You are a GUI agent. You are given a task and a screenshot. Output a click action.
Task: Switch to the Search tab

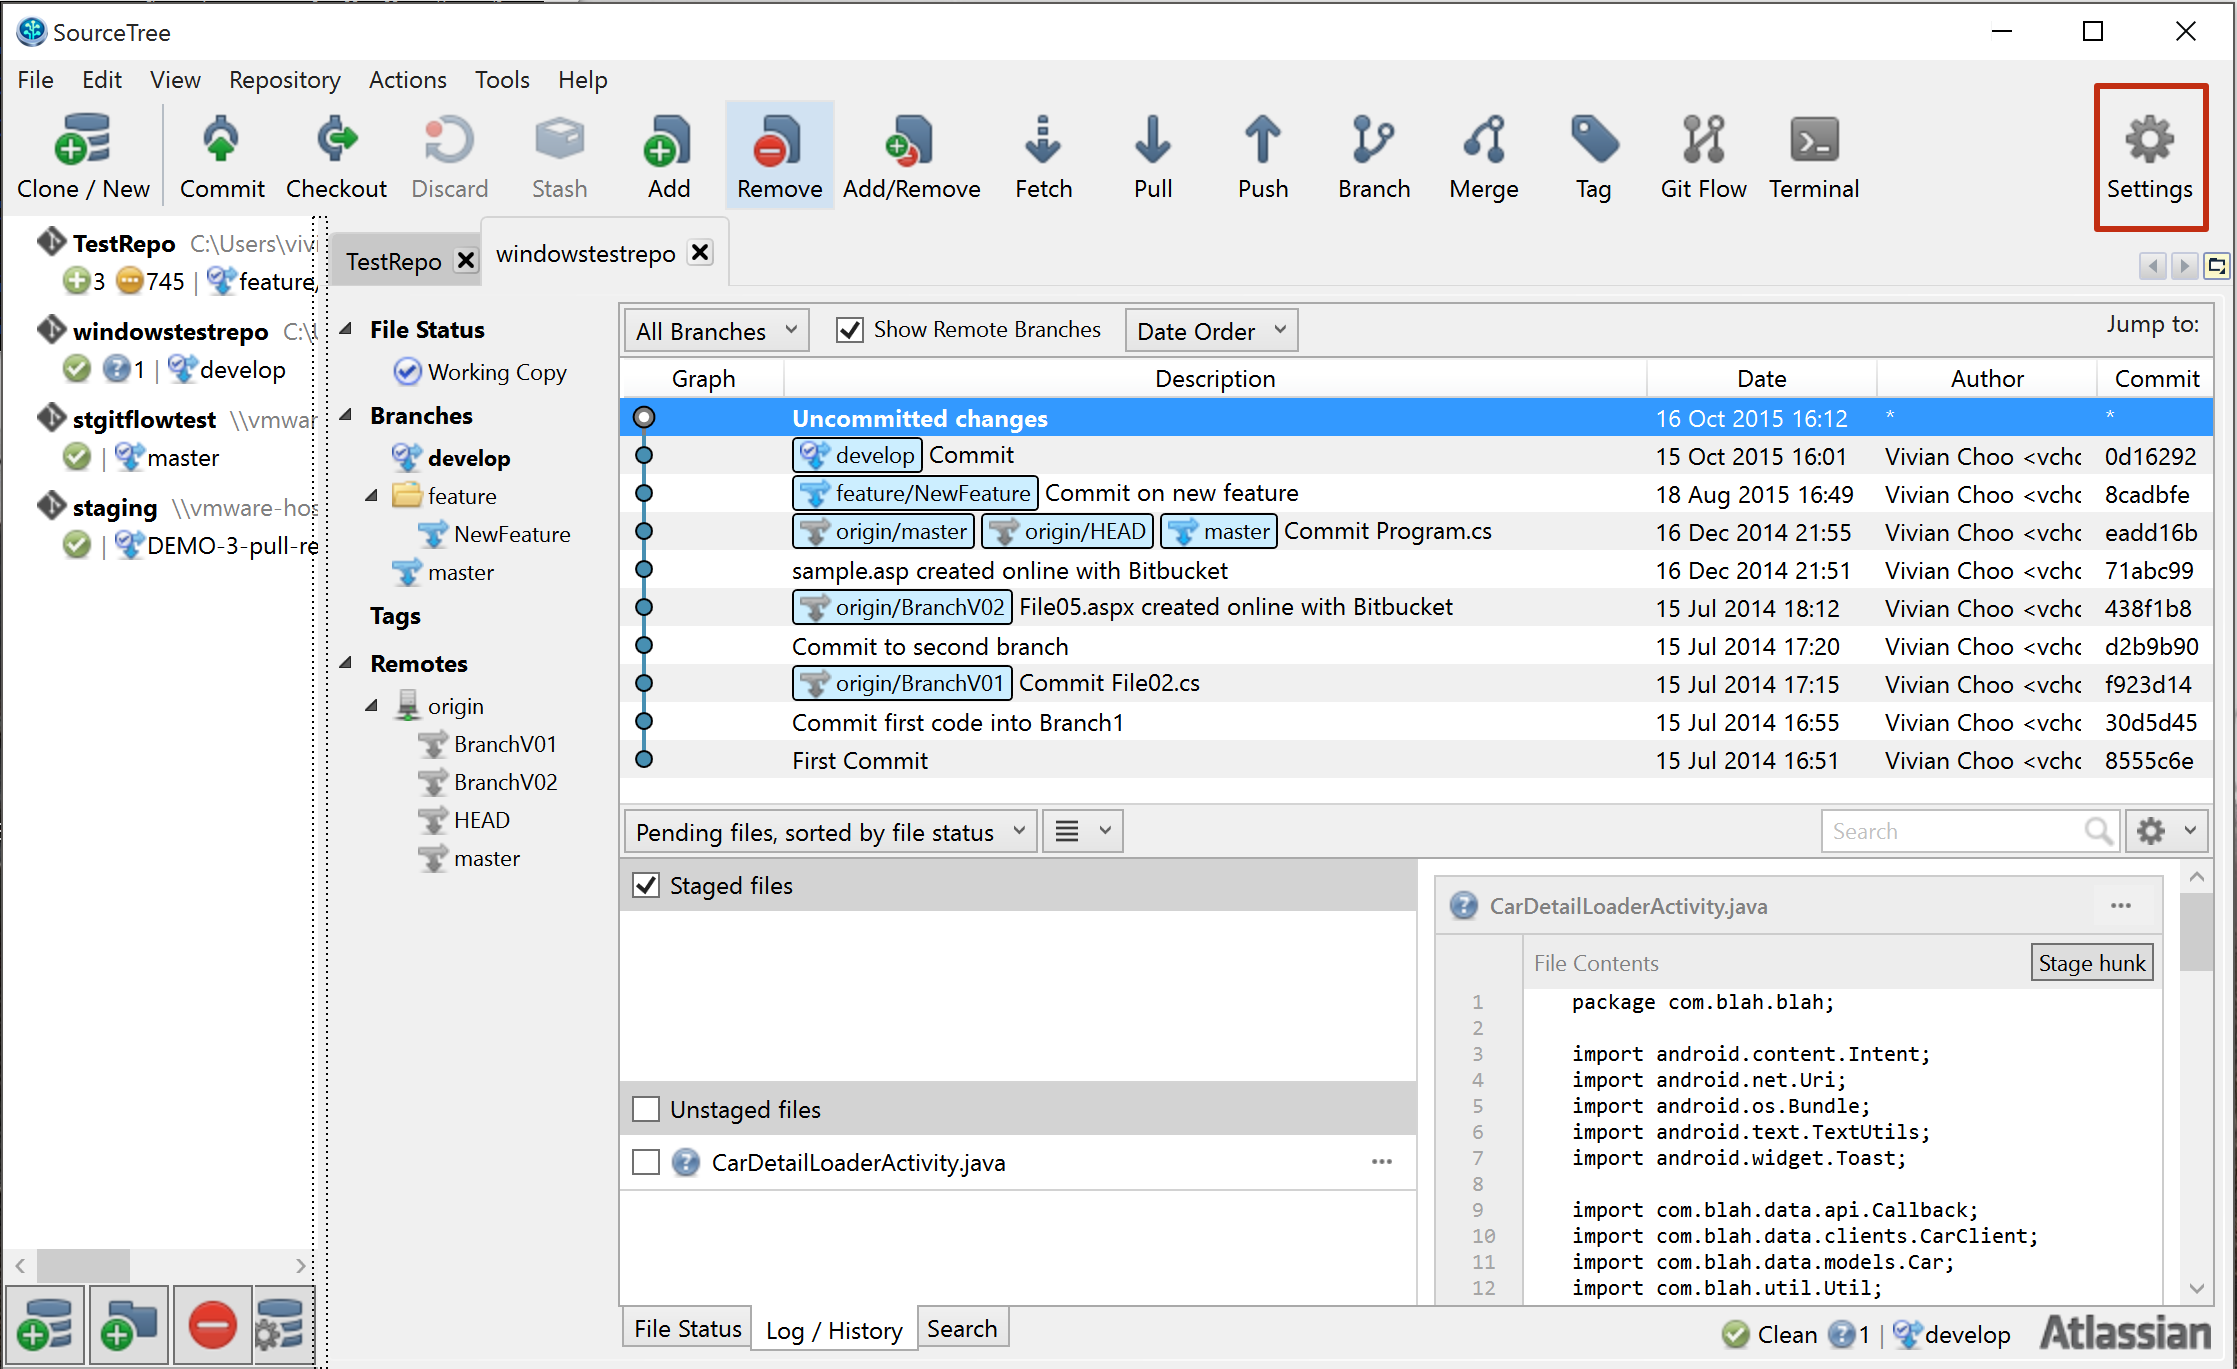click(x=959, y=1327)
